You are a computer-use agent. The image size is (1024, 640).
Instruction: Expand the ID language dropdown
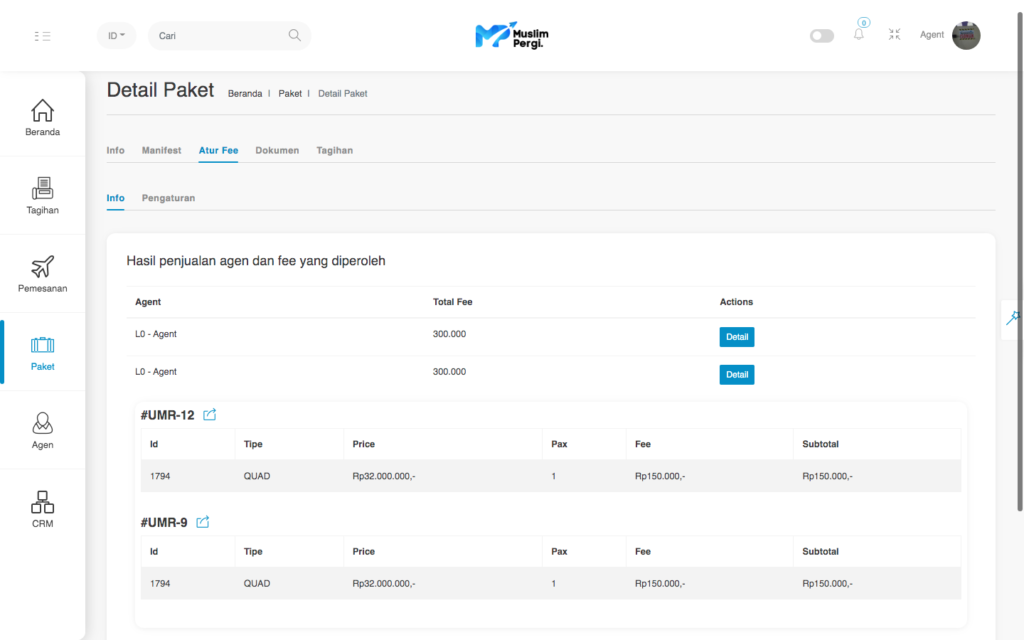[116, 36]
